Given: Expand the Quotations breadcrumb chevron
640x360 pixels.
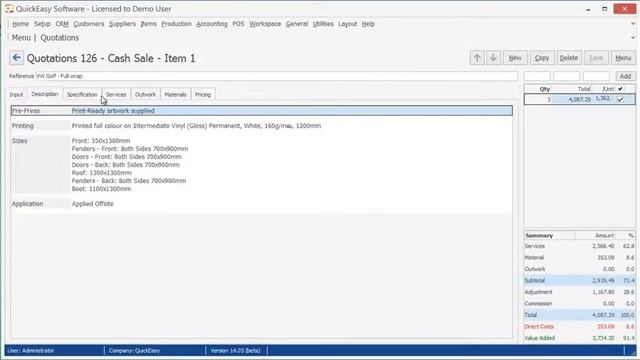Looking at the screenshot, I should (x=633, y=38).
